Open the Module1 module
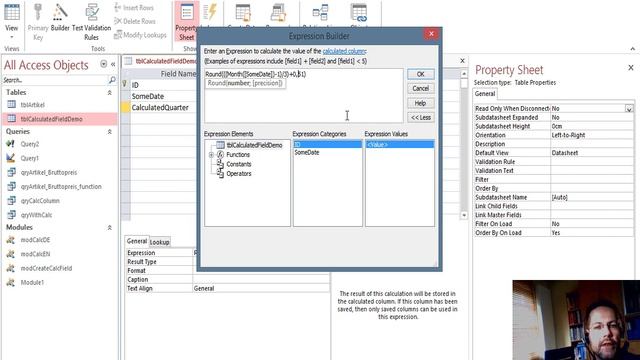The image size is (640, 360). [32, 282]
